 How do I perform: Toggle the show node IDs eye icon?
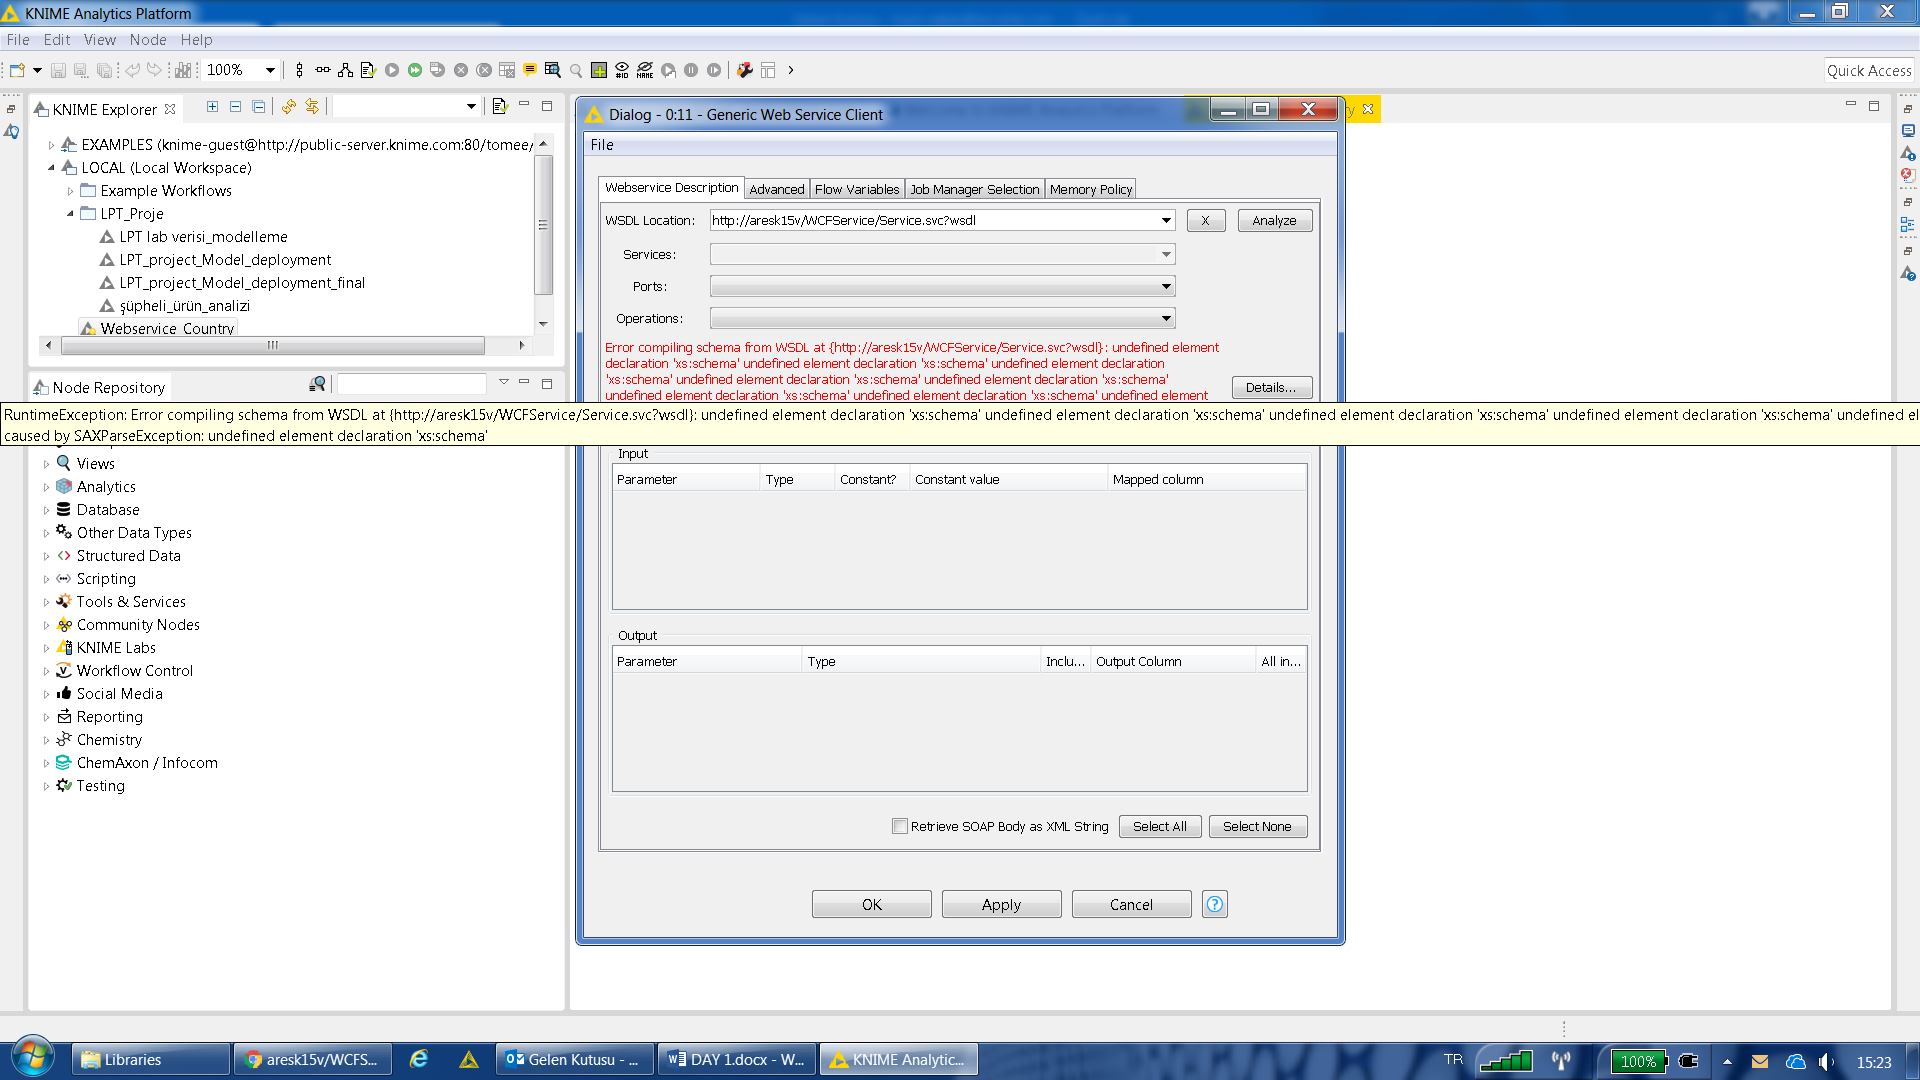[621, 70]
